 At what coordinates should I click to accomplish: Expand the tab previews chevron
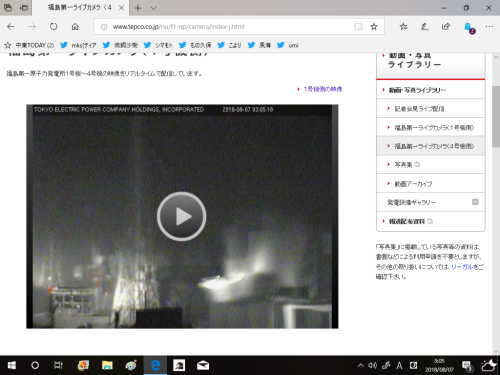[153, 8]
